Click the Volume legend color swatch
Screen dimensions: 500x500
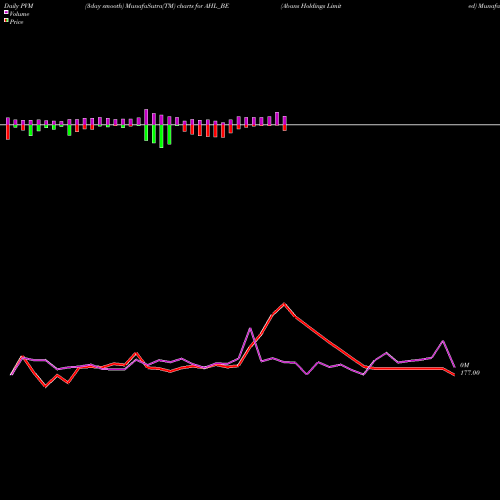point(6,13)
